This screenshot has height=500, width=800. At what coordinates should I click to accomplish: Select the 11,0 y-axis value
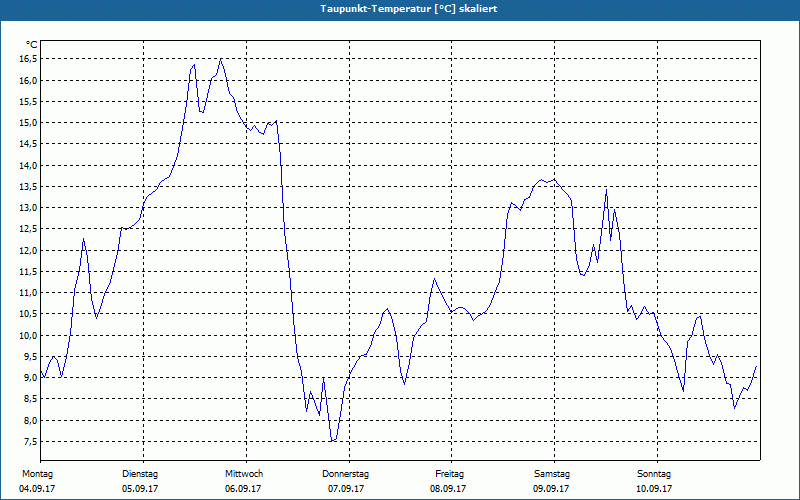pos(29,293)
